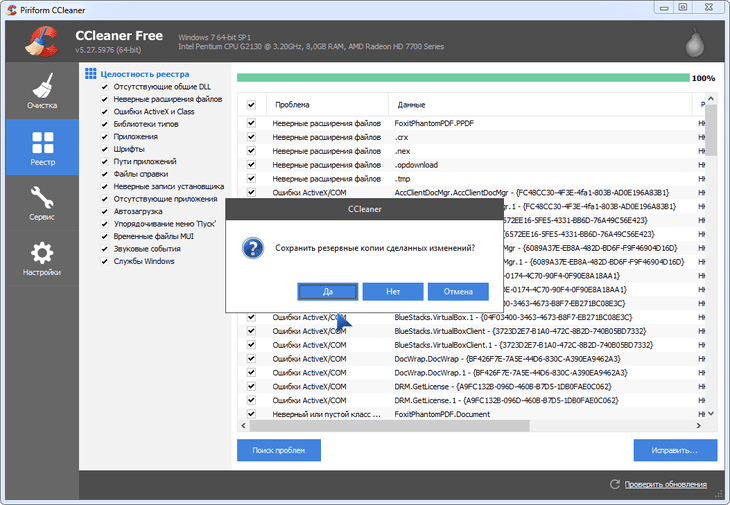The width and height of the screenshot is (730, 505).
Task: Toggle Автозагрузка checkbox
Action: (105, 211)
